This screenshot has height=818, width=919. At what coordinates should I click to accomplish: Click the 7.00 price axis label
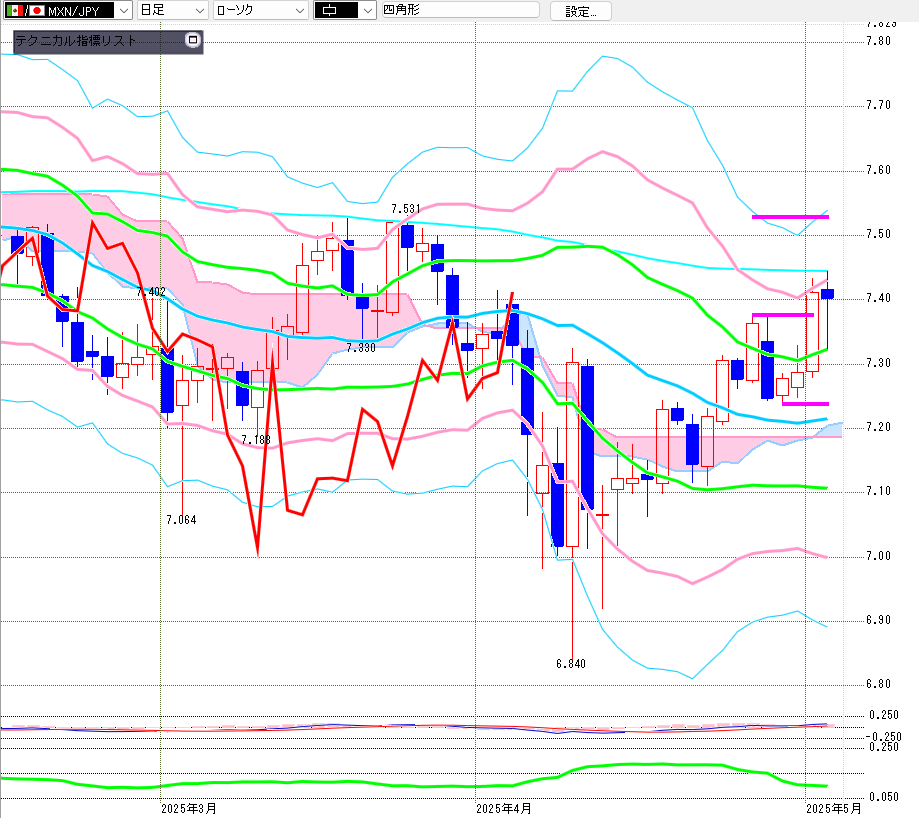(x=879, y=555)
